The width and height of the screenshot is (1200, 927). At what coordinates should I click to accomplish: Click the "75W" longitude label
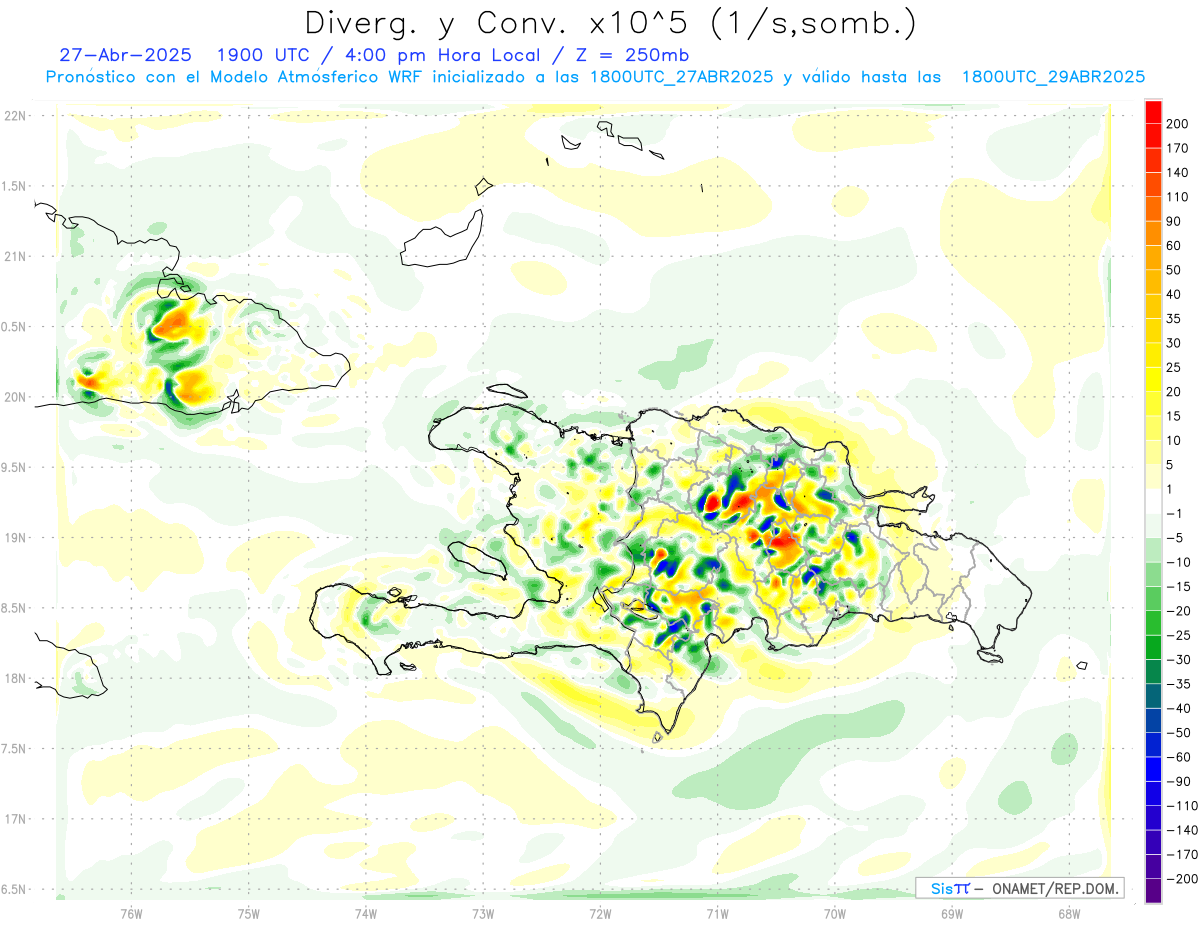click(249, 913)
